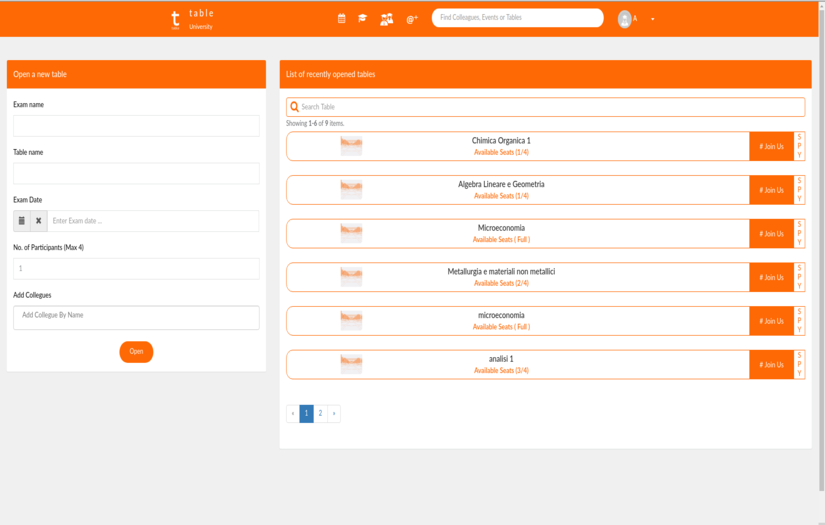Viewport: 825px width, 525px height.
Task: Clear the exam date with the X icon
Action: tap(38, 221)
